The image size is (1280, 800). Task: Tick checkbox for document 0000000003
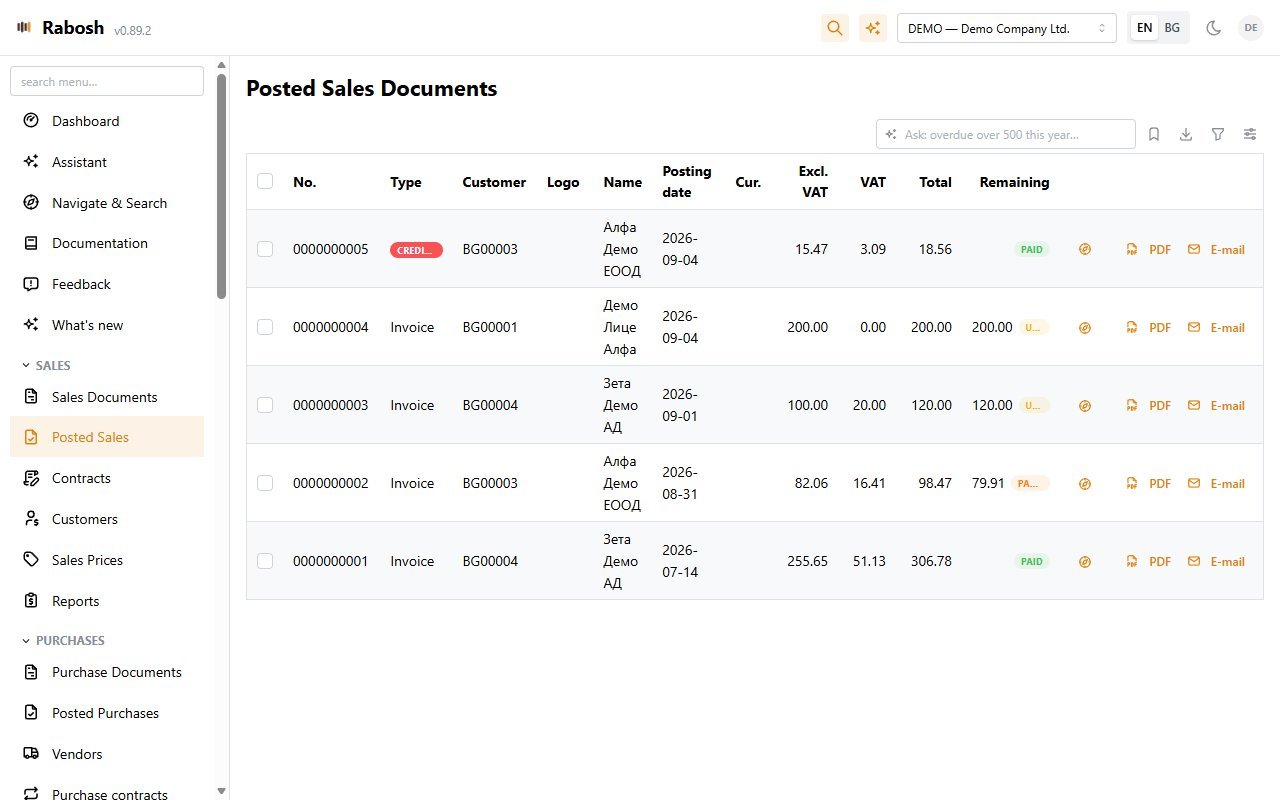click(x=265, y=405)
